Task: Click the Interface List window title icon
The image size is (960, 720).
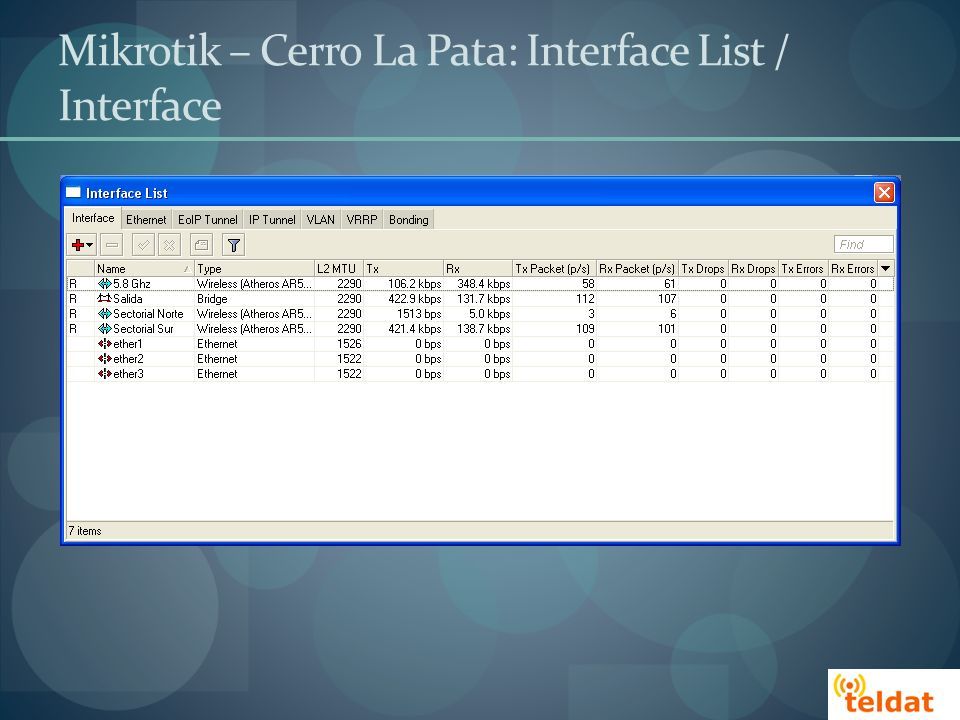Action: point(73,193)
